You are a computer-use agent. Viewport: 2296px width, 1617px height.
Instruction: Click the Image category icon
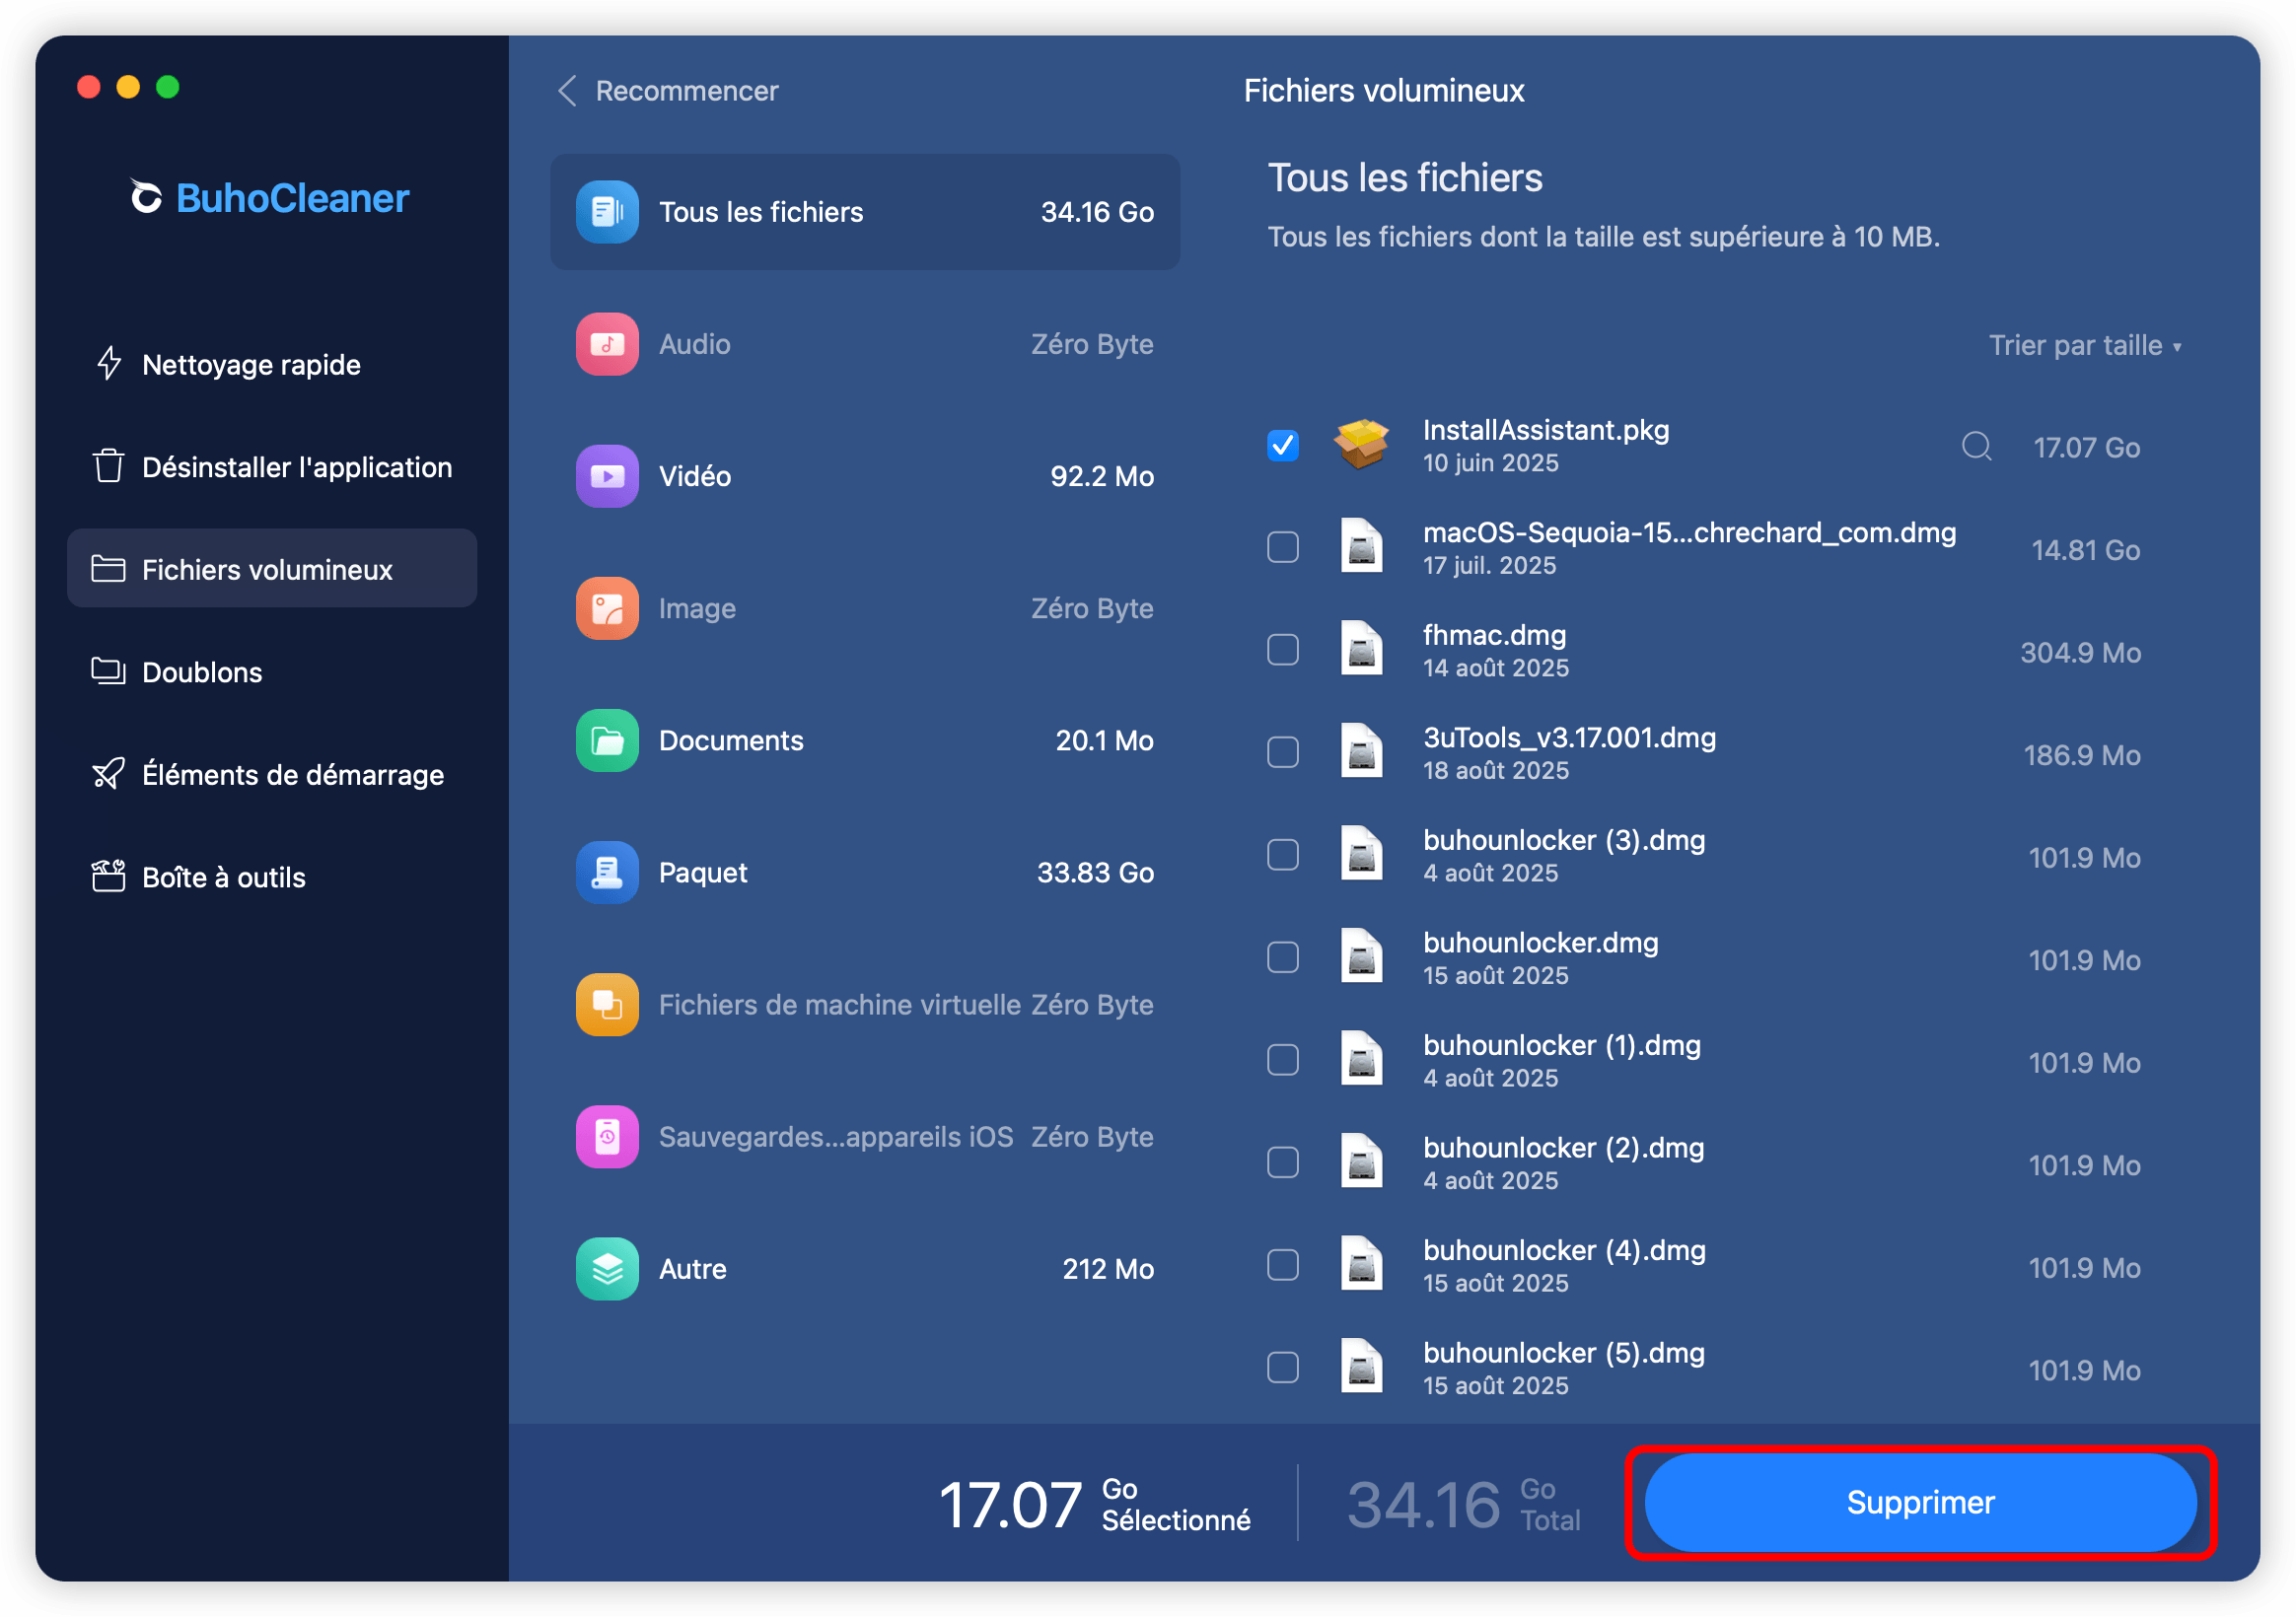coord(607,608)
